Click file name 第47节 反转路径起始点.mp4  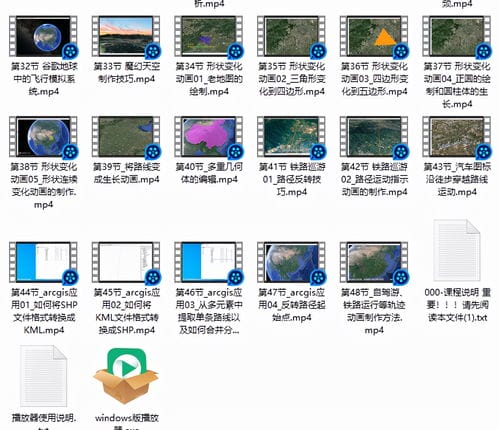point(292,305)
